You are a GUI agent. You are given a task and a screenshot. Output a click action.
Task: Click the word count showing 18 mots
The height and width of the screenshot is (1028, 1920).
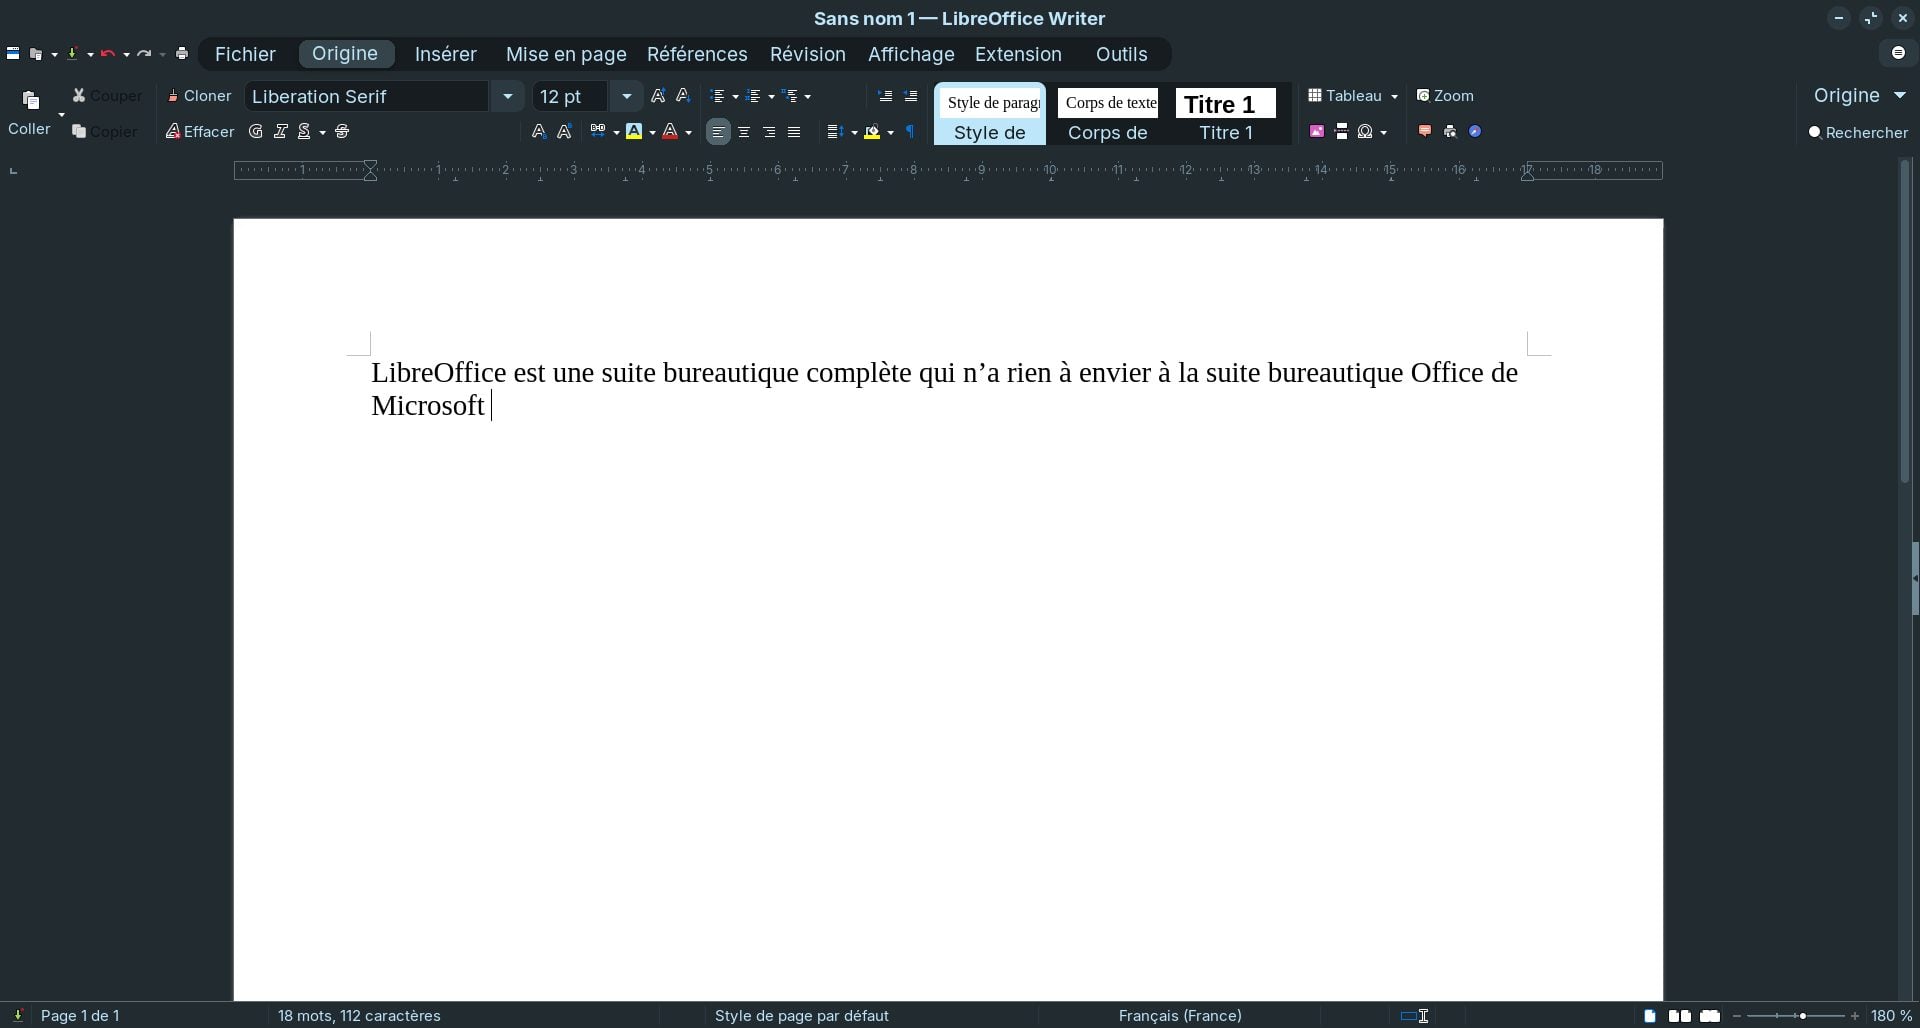(359, 1015)
